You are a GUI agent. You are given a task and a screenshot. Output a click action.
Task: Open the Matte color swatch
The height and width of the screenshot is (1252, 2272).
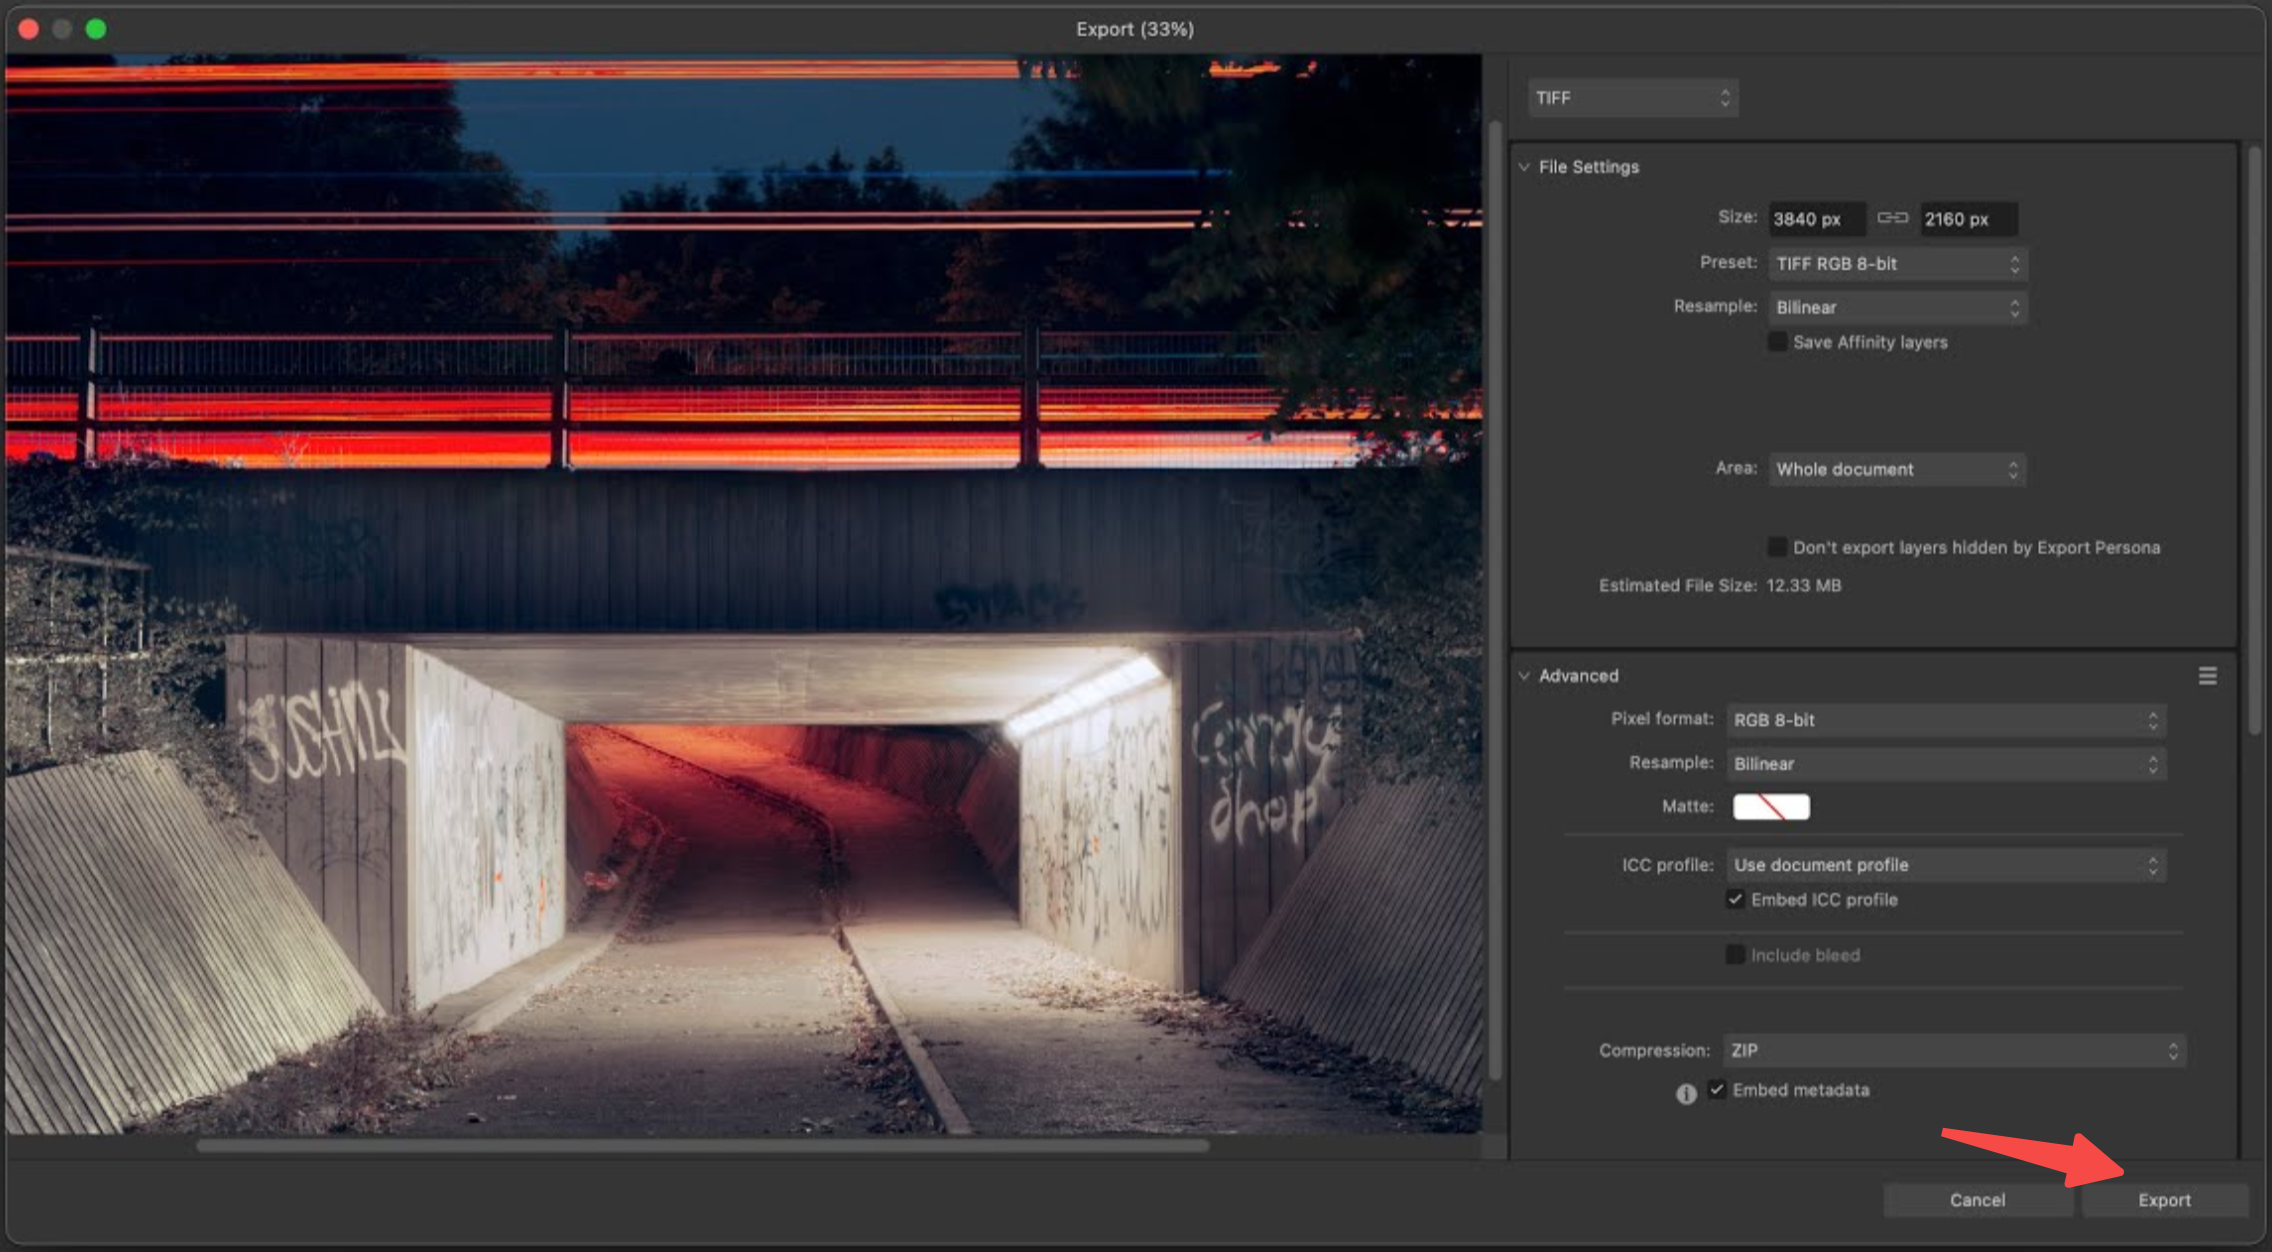click(1769, 806)
